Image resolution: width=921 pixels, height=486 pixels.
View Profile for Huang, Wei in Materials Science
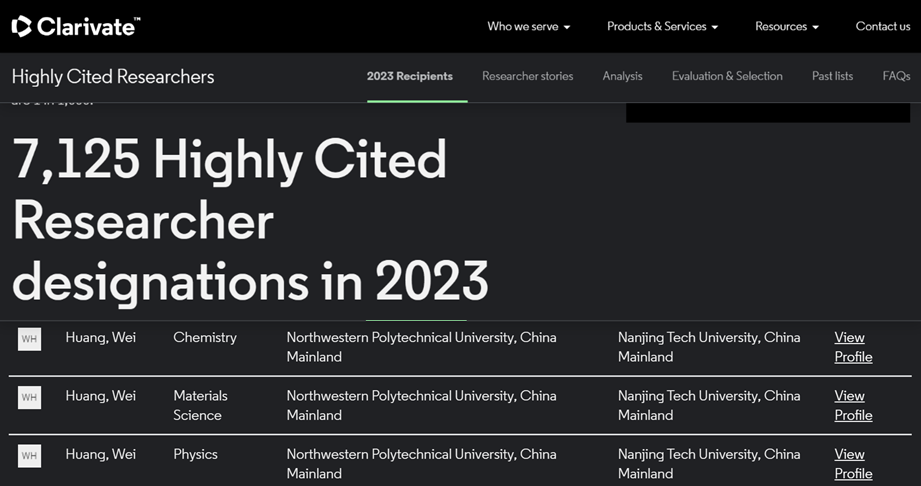pos(853,405)
